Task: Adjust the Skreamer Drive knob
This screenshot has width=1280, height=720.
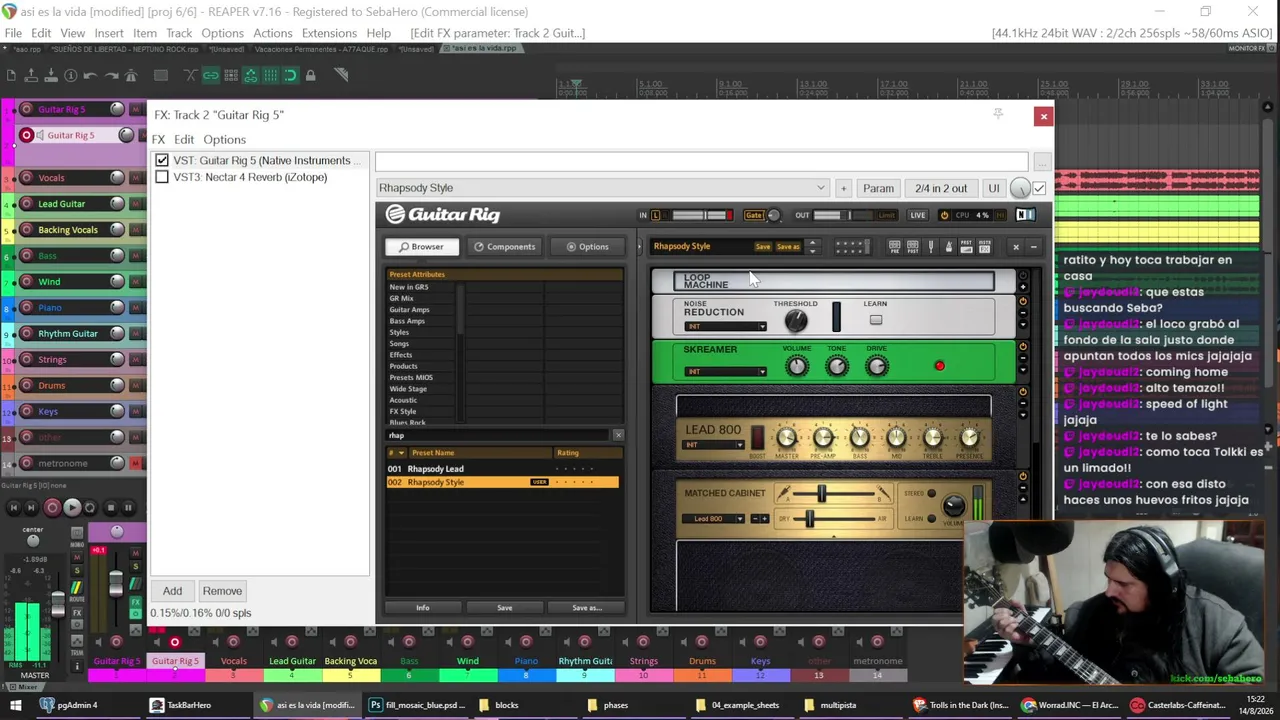Action: pyautogui.click(x=877, y=367)
